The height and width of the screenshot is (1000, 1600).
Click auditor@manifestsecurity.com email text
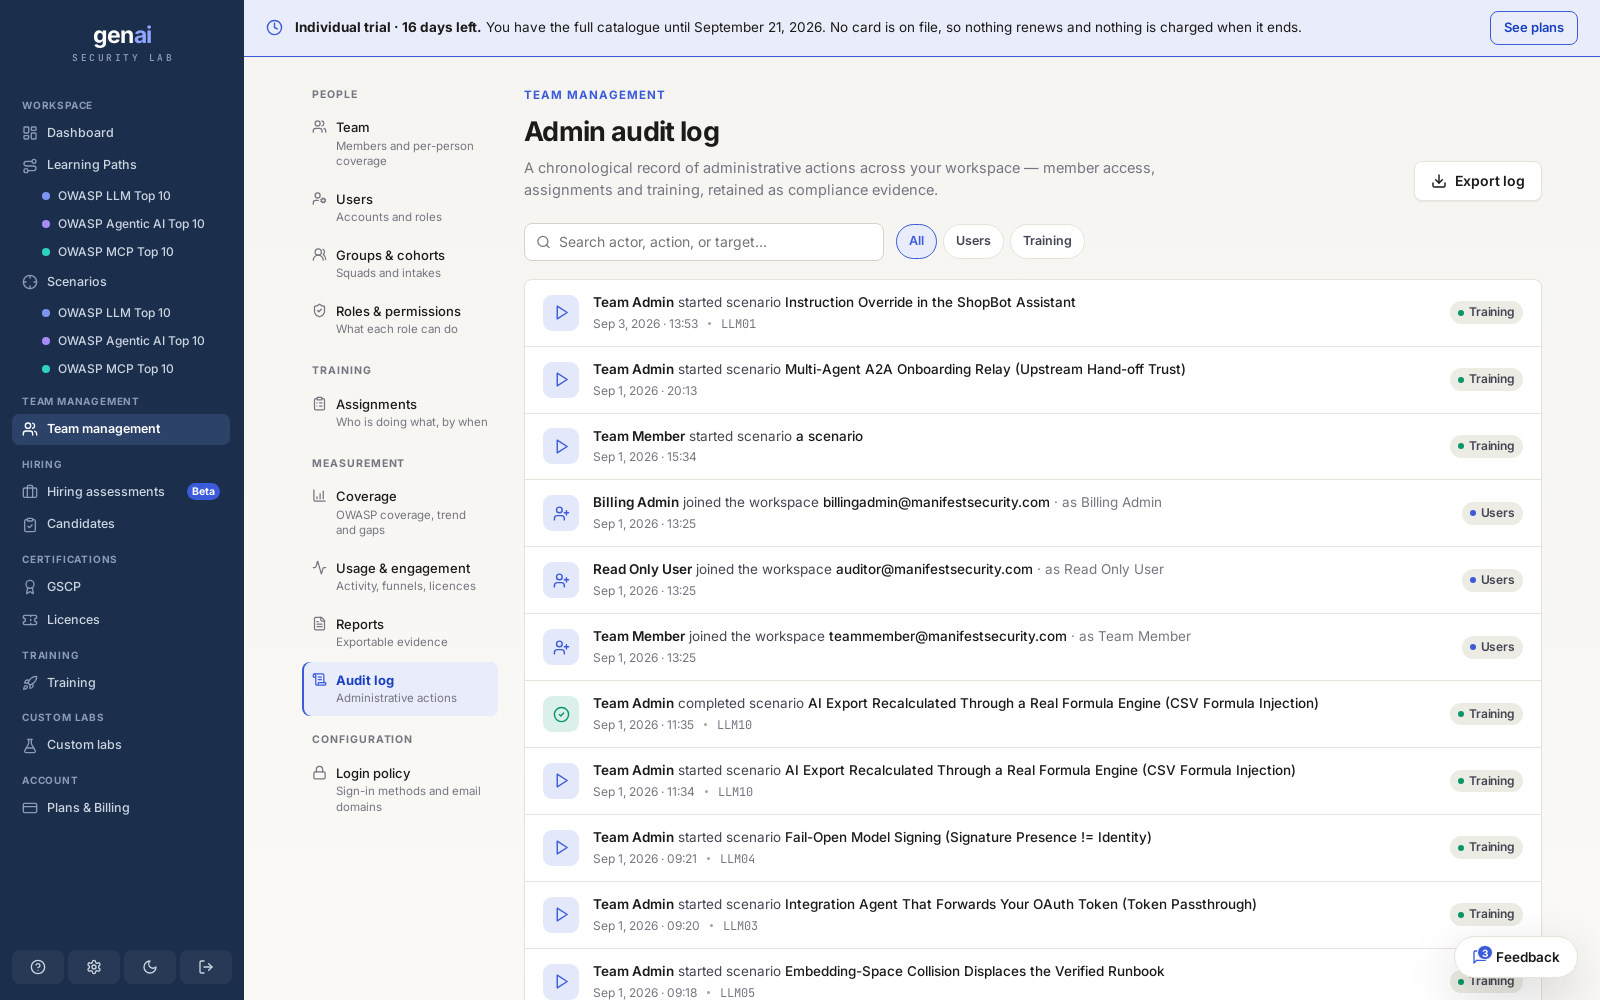tap(934, 569)
